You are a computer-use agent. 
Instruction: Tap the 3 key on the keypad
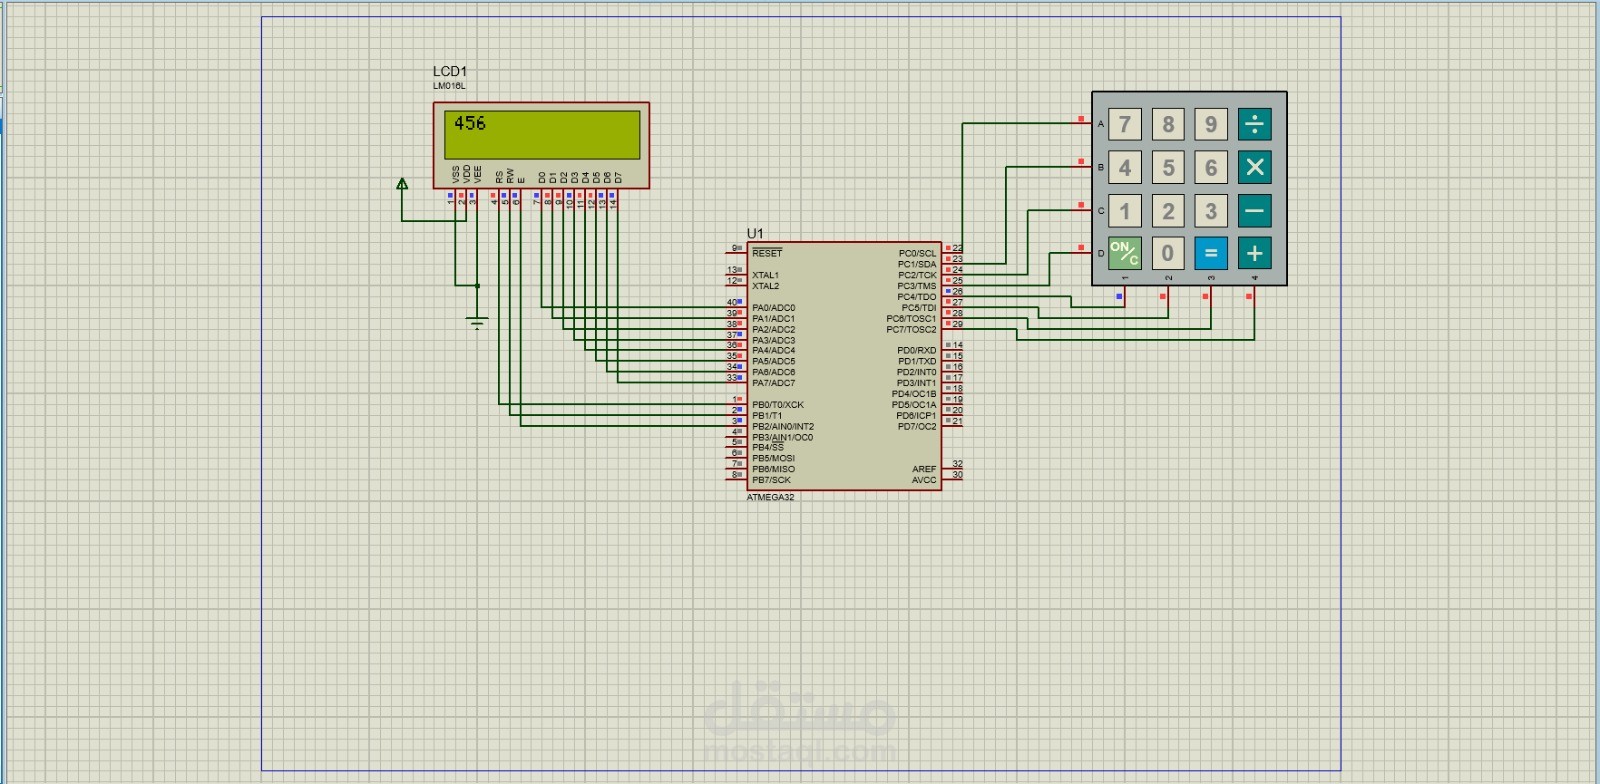click(1211, 211)
